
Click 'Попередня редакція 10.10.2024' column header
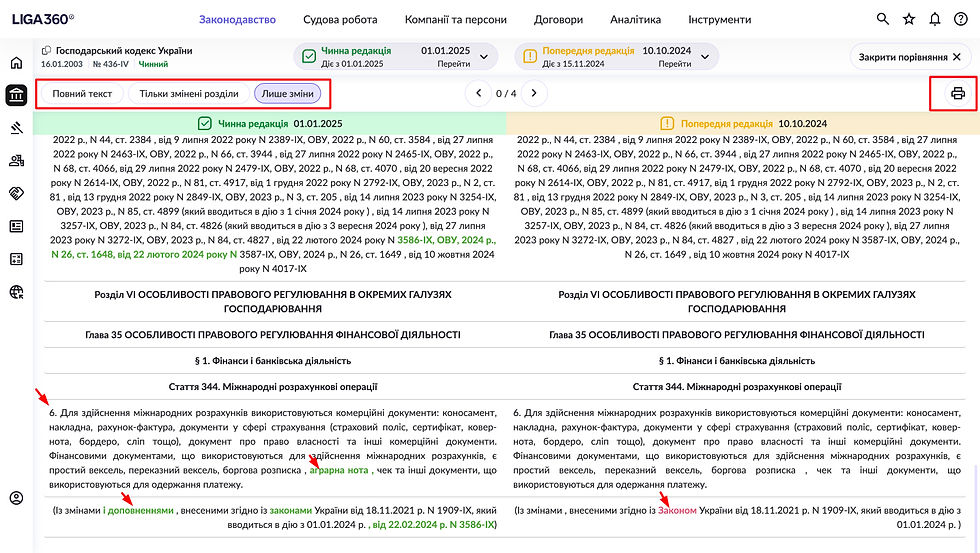743,123
